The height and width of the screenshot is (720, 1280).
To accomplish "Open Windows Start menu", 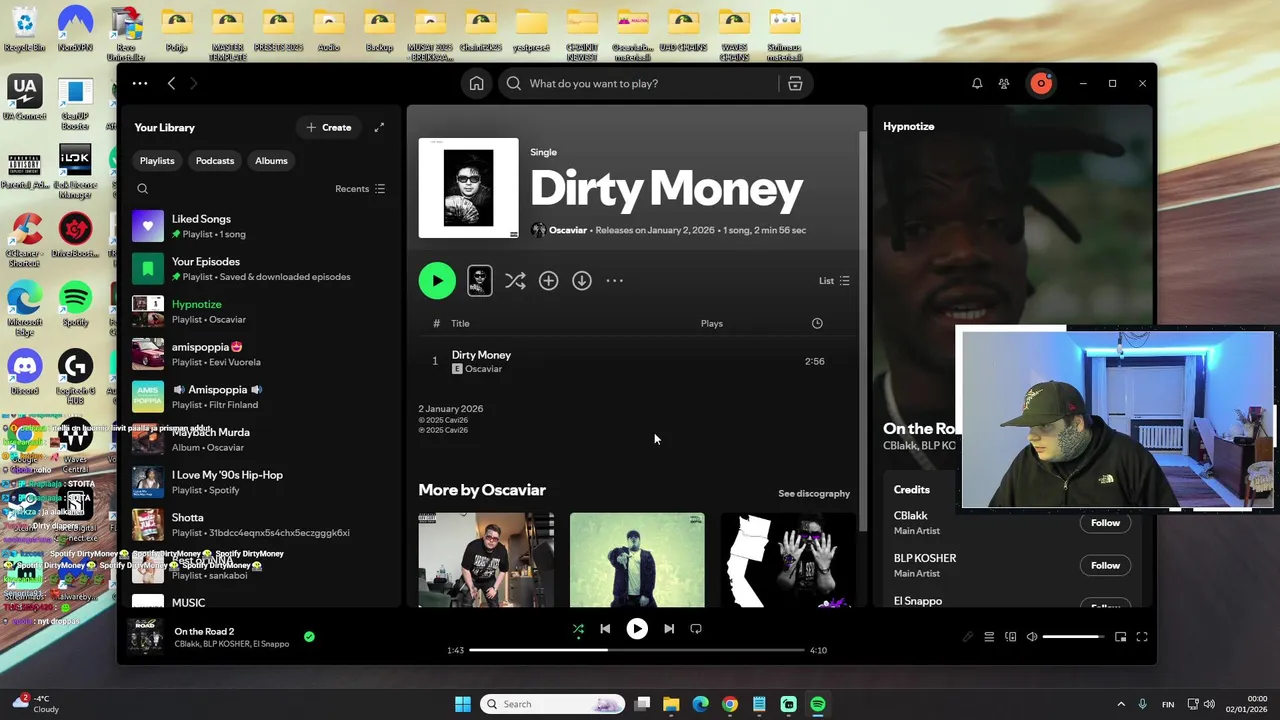I will pyautogui.click(x=463, y=704).
